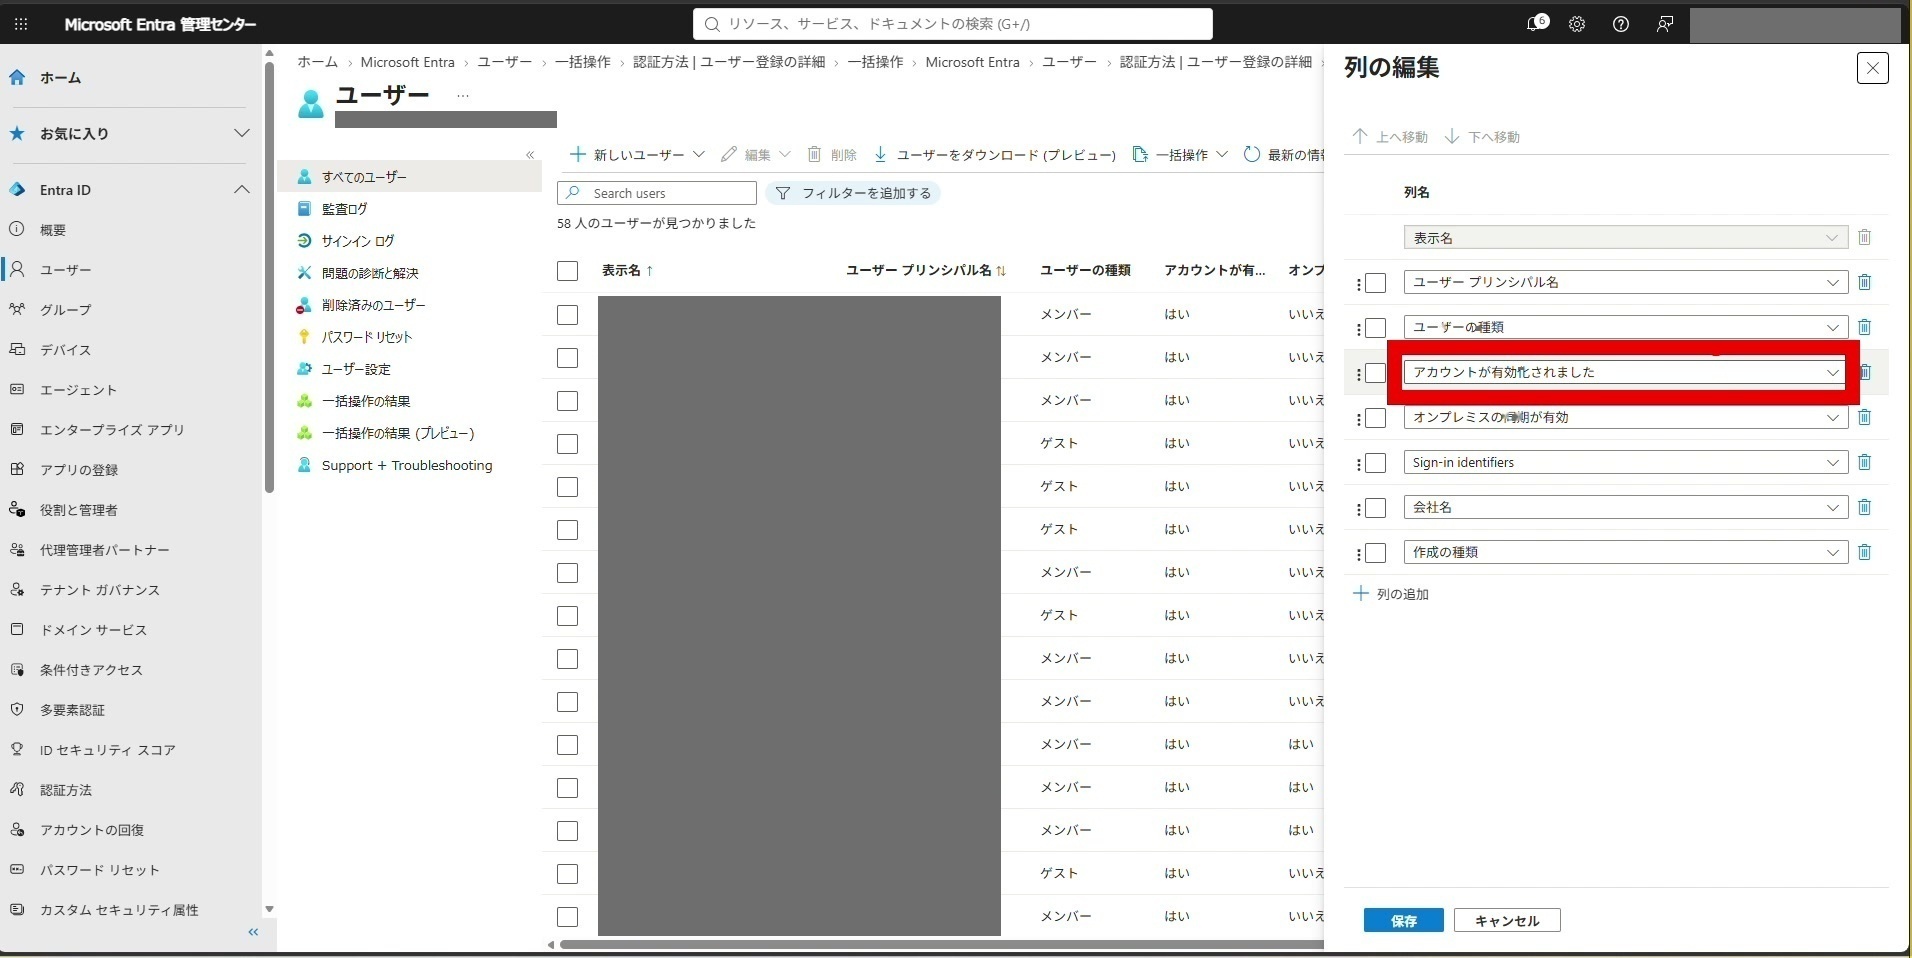
Task: Collapse the users submenu pane chevron
Action: coord(530,155)
